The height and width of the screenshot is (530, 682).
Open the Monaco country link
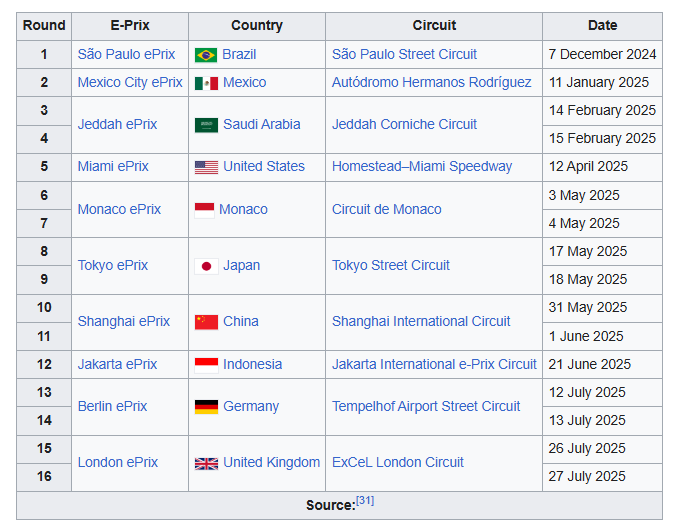click(x=243, y=210)
